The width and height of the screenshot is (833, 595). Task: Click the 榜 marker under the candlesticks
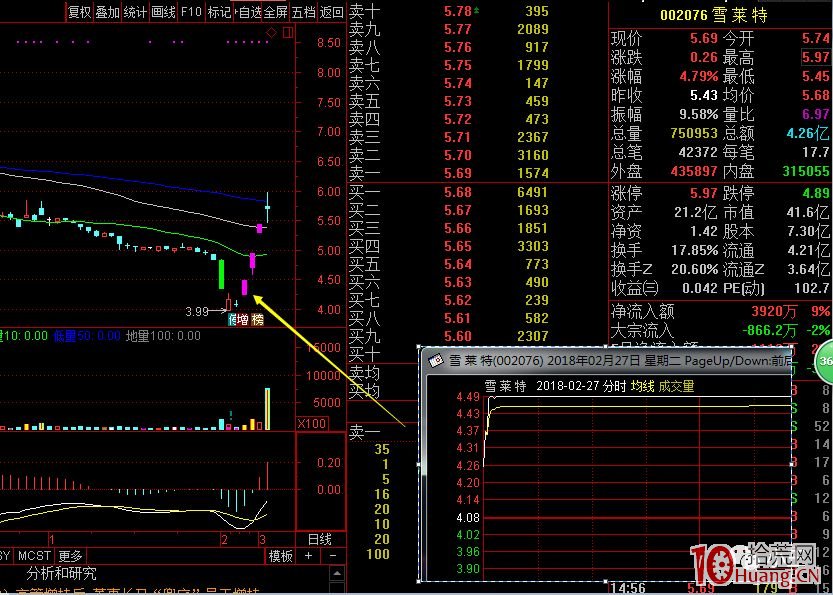[258, 319]
